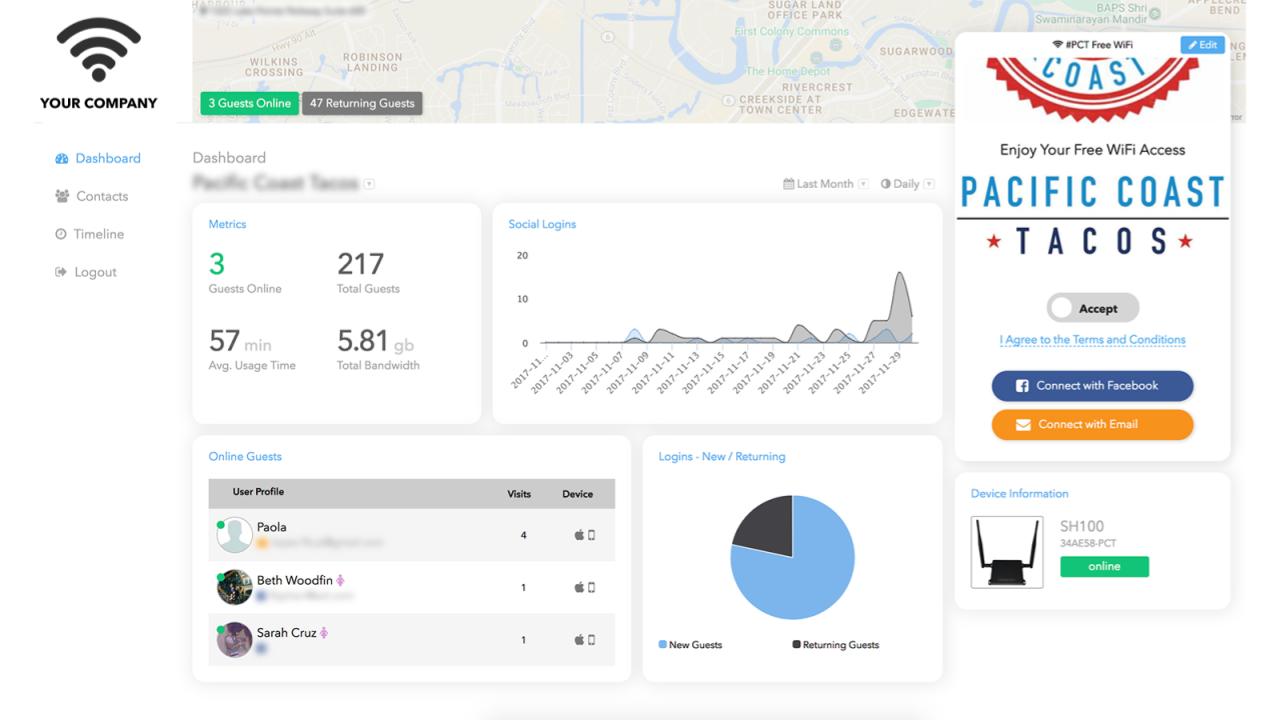Click the online status button for SH100
Viewport: 1280px width, 720px height.
1104,566
